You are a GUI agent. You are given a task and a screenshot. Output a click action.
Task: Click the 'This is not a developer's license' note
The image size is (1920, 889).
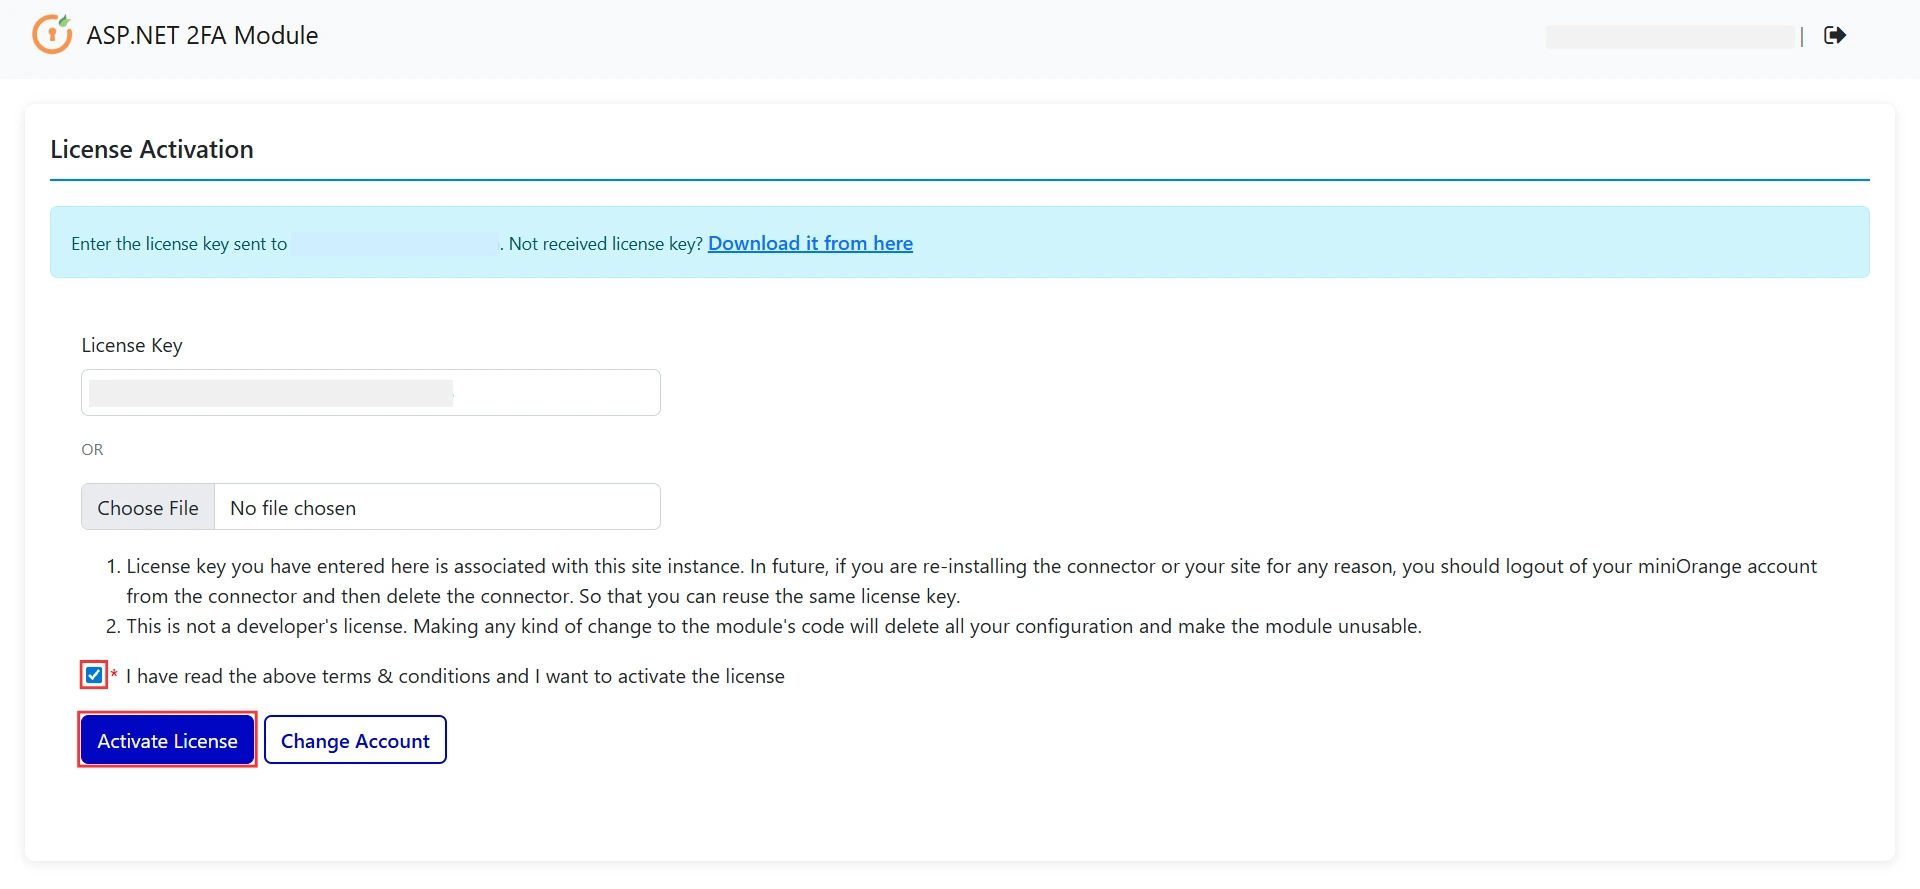point(774,626)
